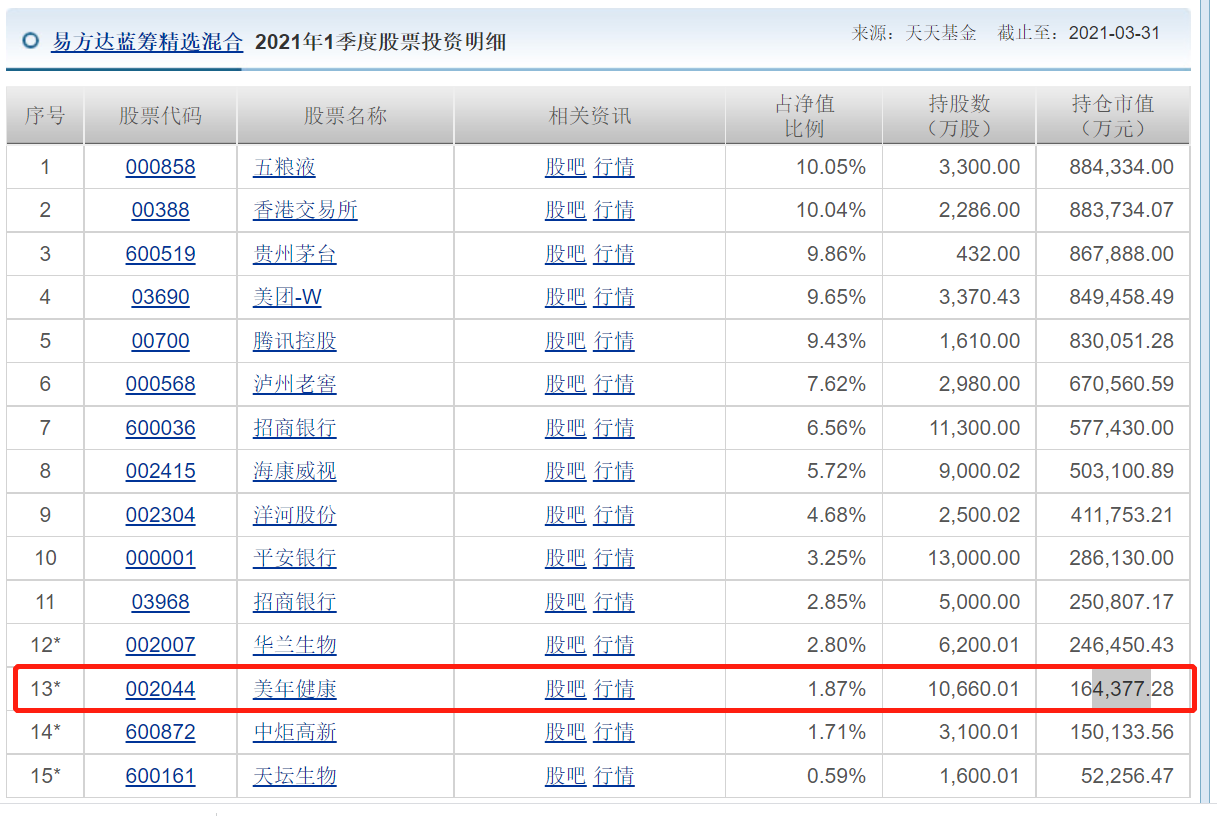The height and width of the screenshot is (816, 1217).
Task: Open the 海康威视 stock link
Action: [289, 471]
